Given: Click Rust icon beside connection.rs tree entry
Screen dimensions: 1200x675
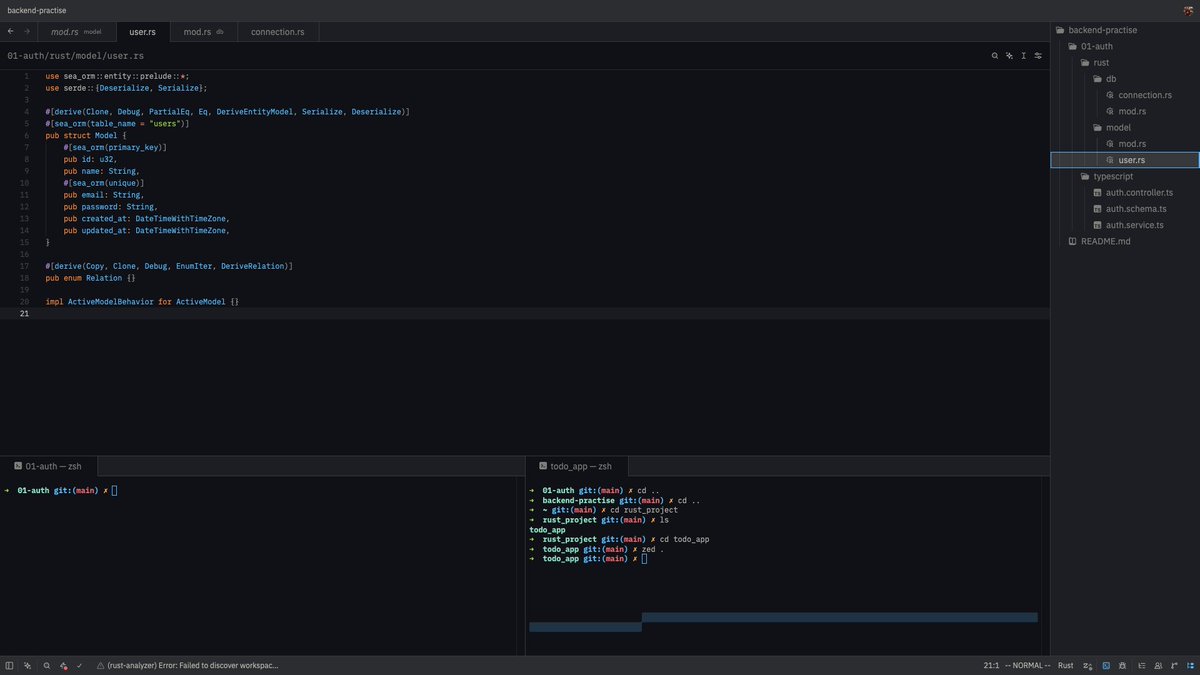Looking at the screenshot, I should click(x=1110, y=95).
